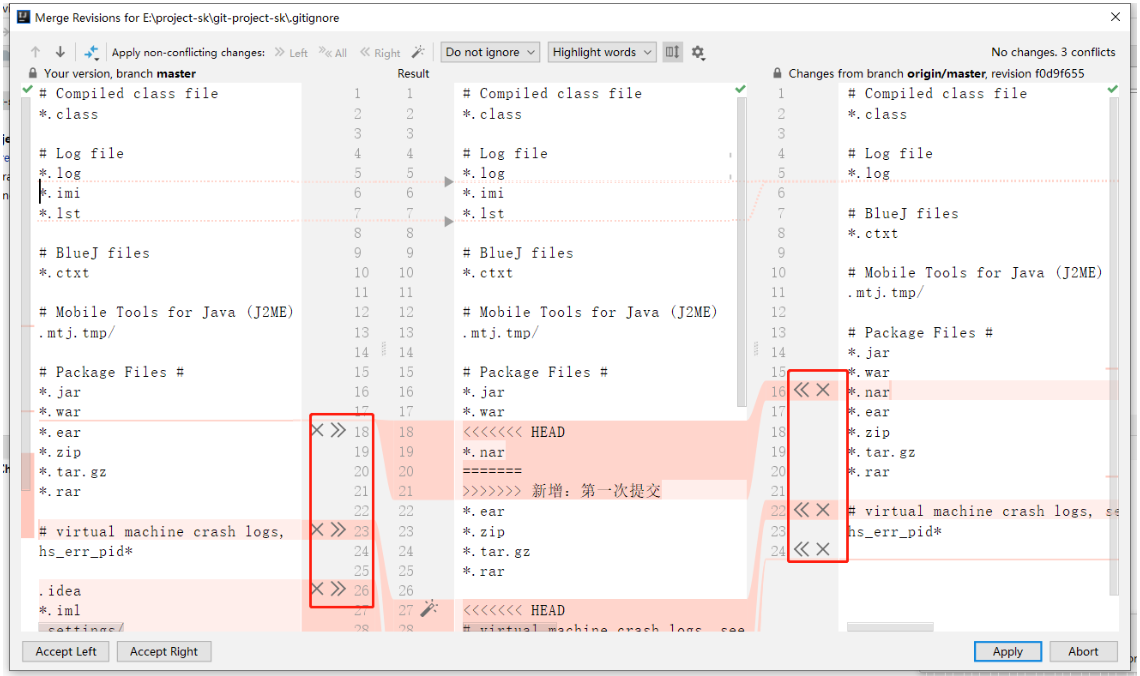Accept left change at line 23 (>> icon)
Image resolution: width=1140 pixels, height=676 pixels.
pyautogui.click(x=338, y=529)
